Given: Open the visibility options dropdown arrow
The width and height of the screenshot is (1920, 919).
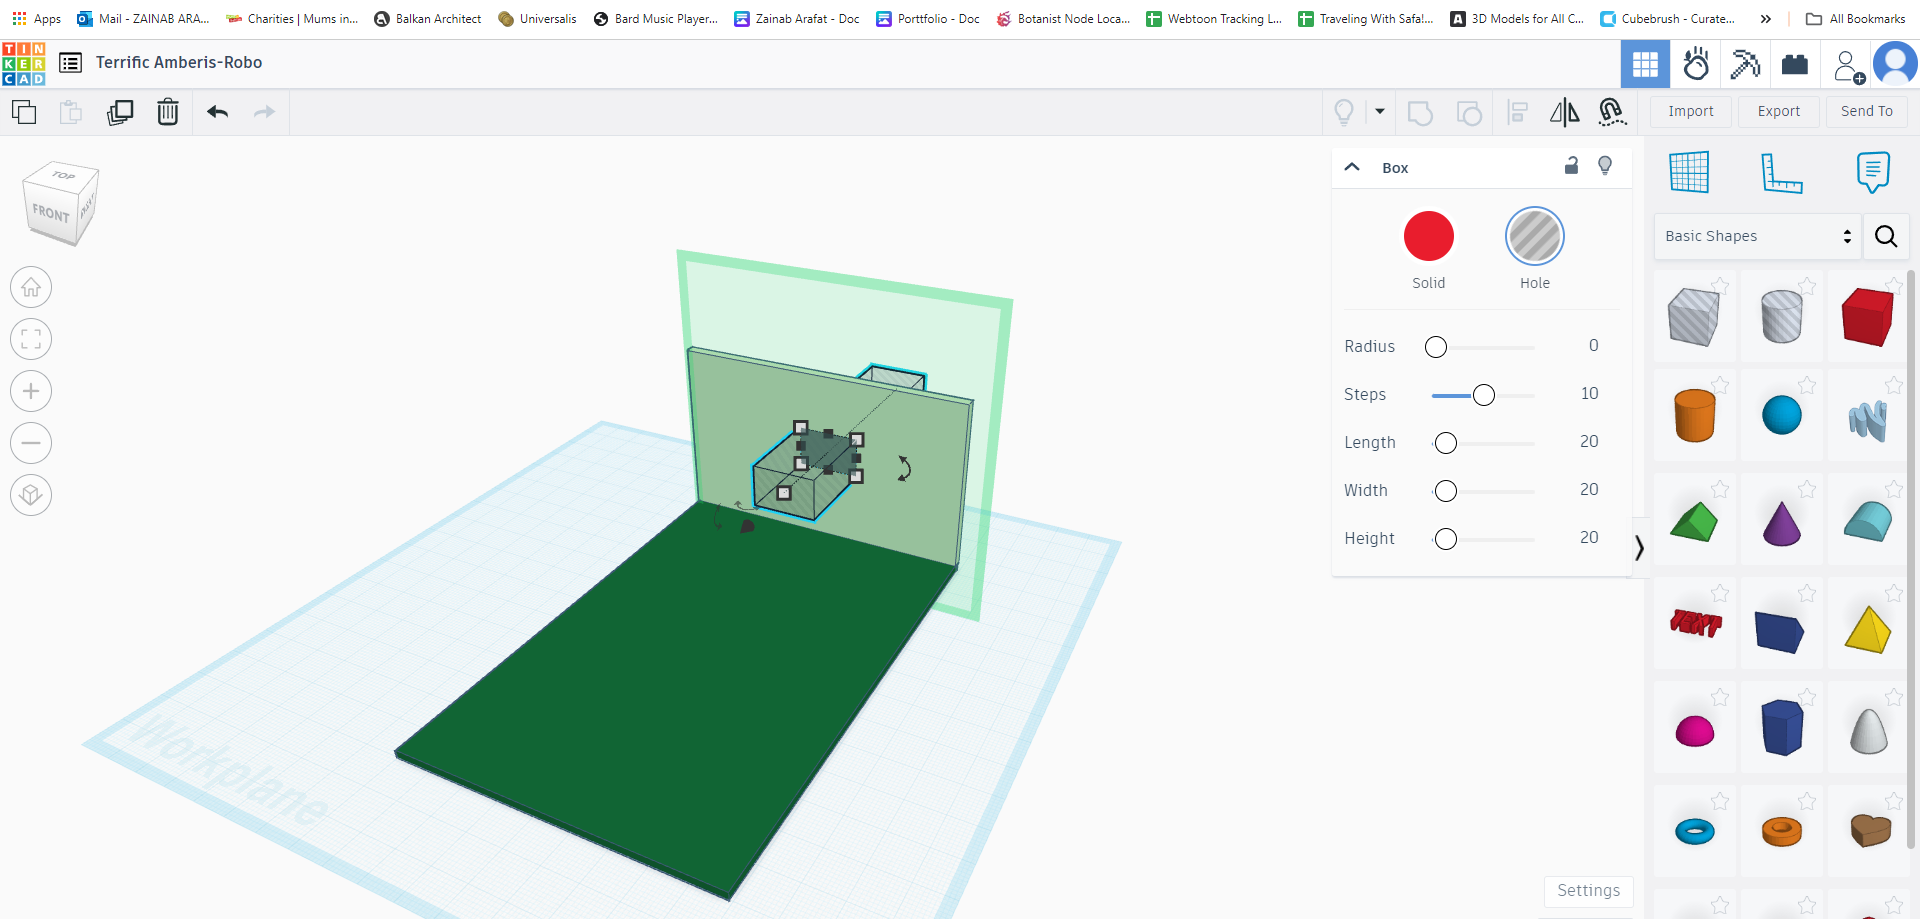Looking at the screenshot, I should click(1380, 112).
